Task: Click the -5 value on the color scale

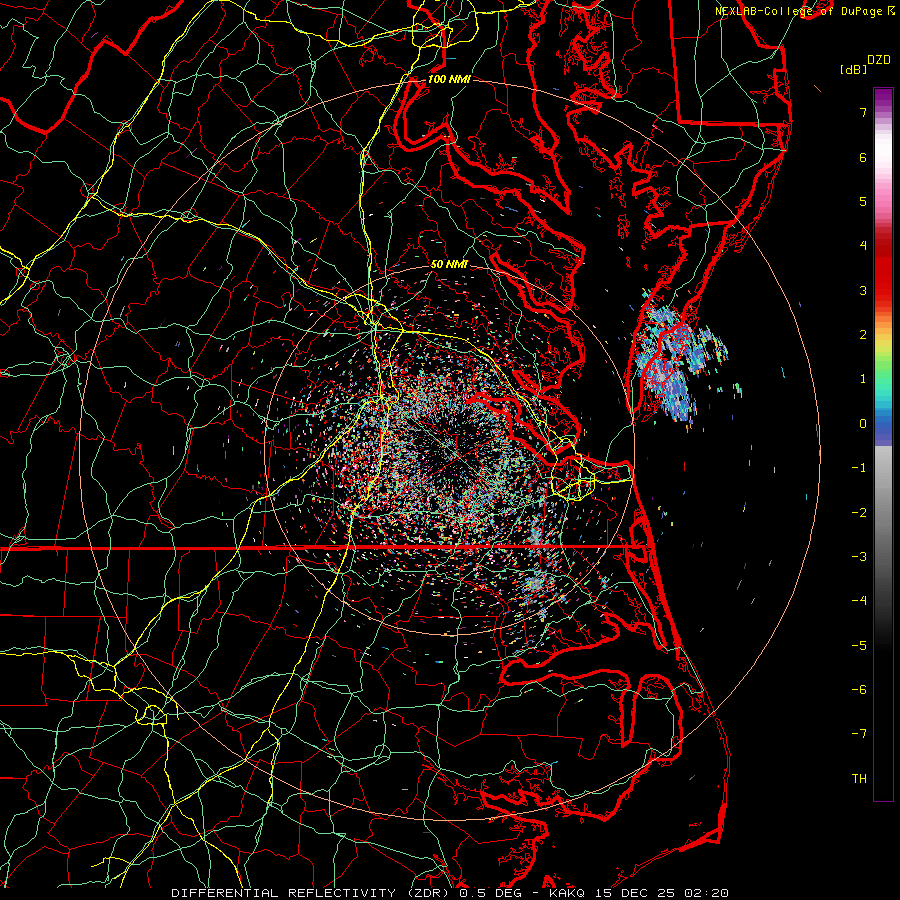Action: click(x=859, y=645)
